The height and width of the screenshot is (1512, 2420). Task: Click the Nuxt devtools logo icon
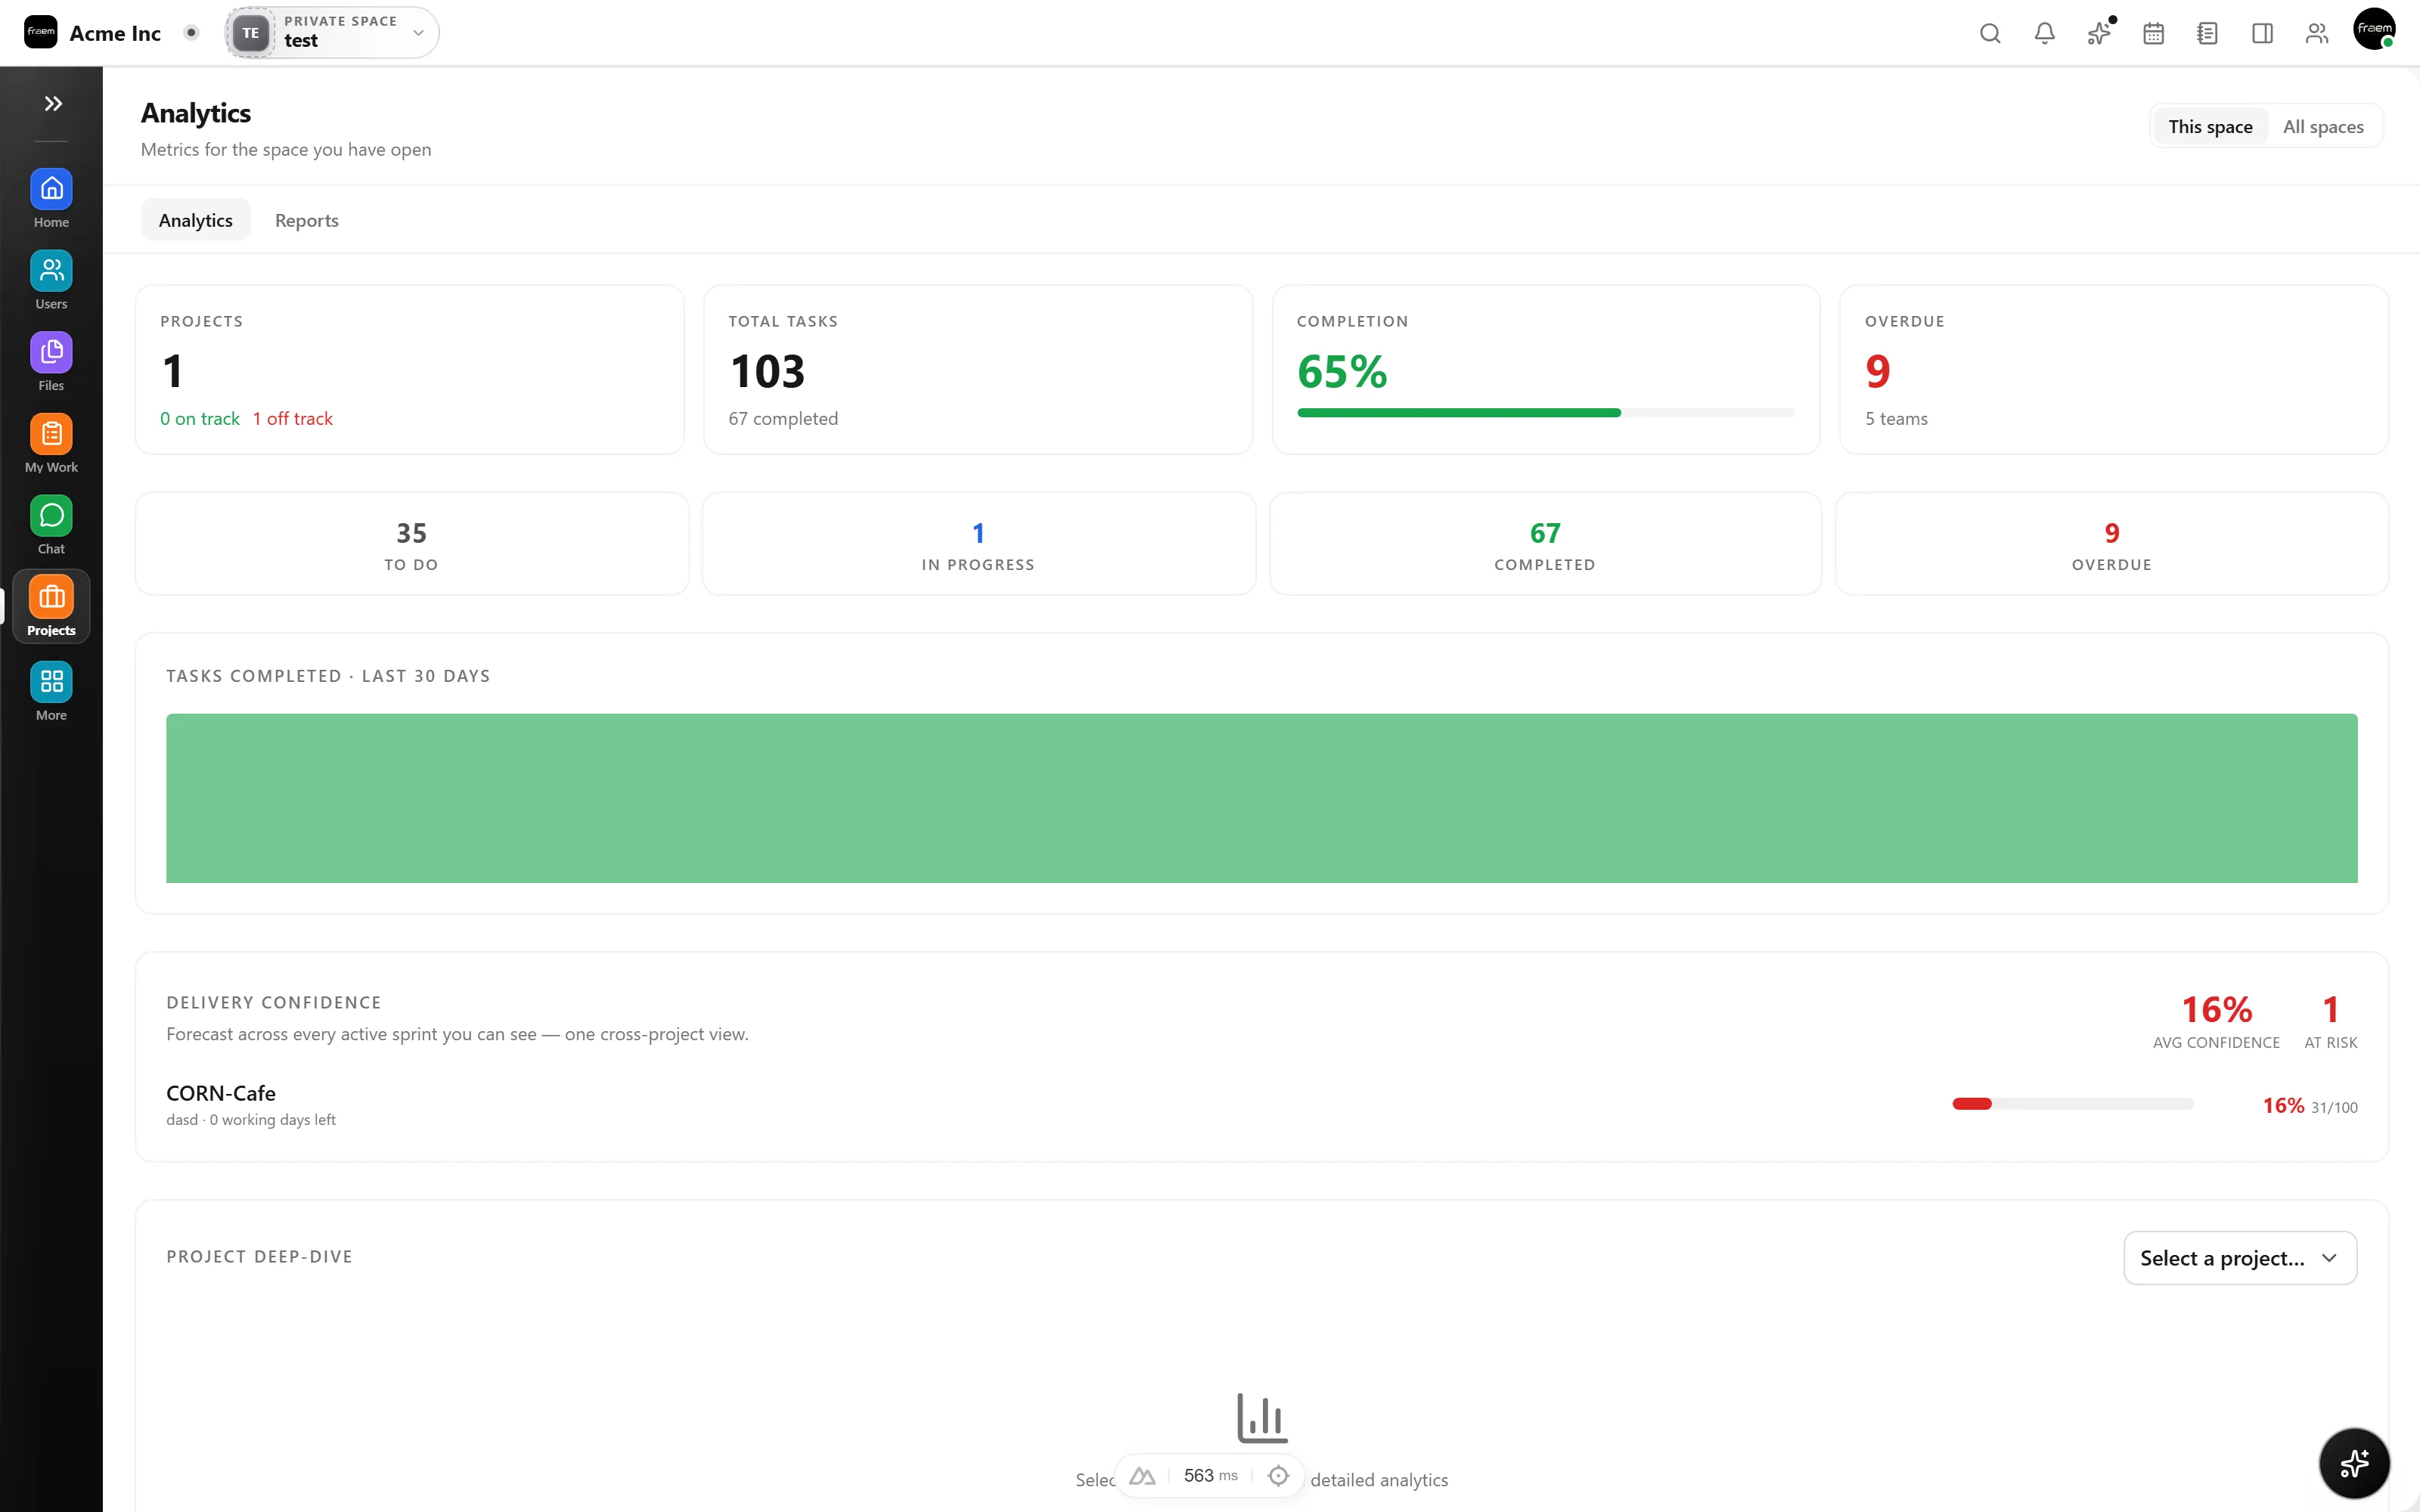point(1142,1476)
